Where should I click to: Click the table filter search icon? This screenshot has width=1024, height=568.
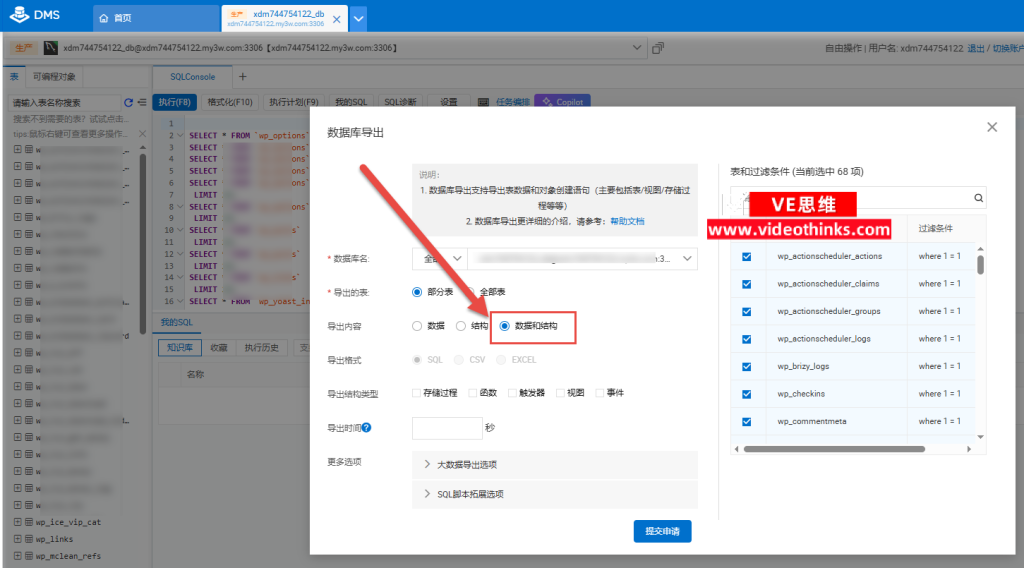pos(978,198)
